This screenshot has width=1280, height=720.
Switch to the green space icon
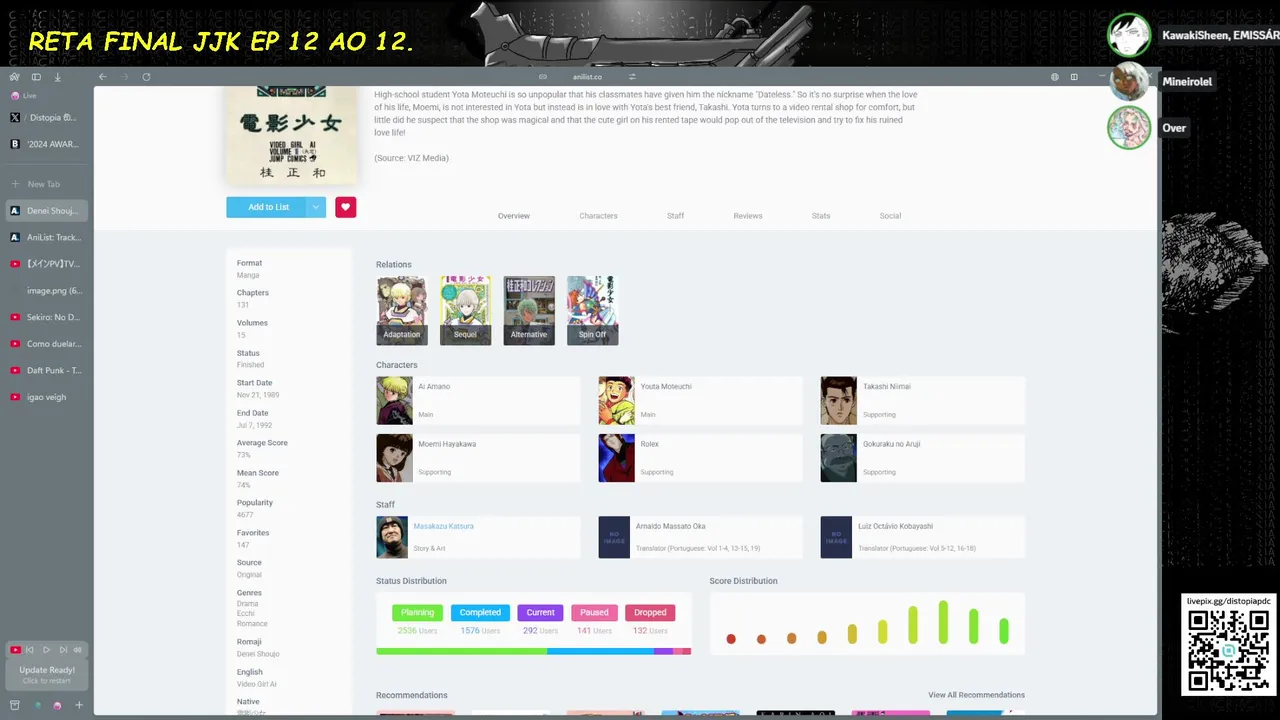coord(37,705)
